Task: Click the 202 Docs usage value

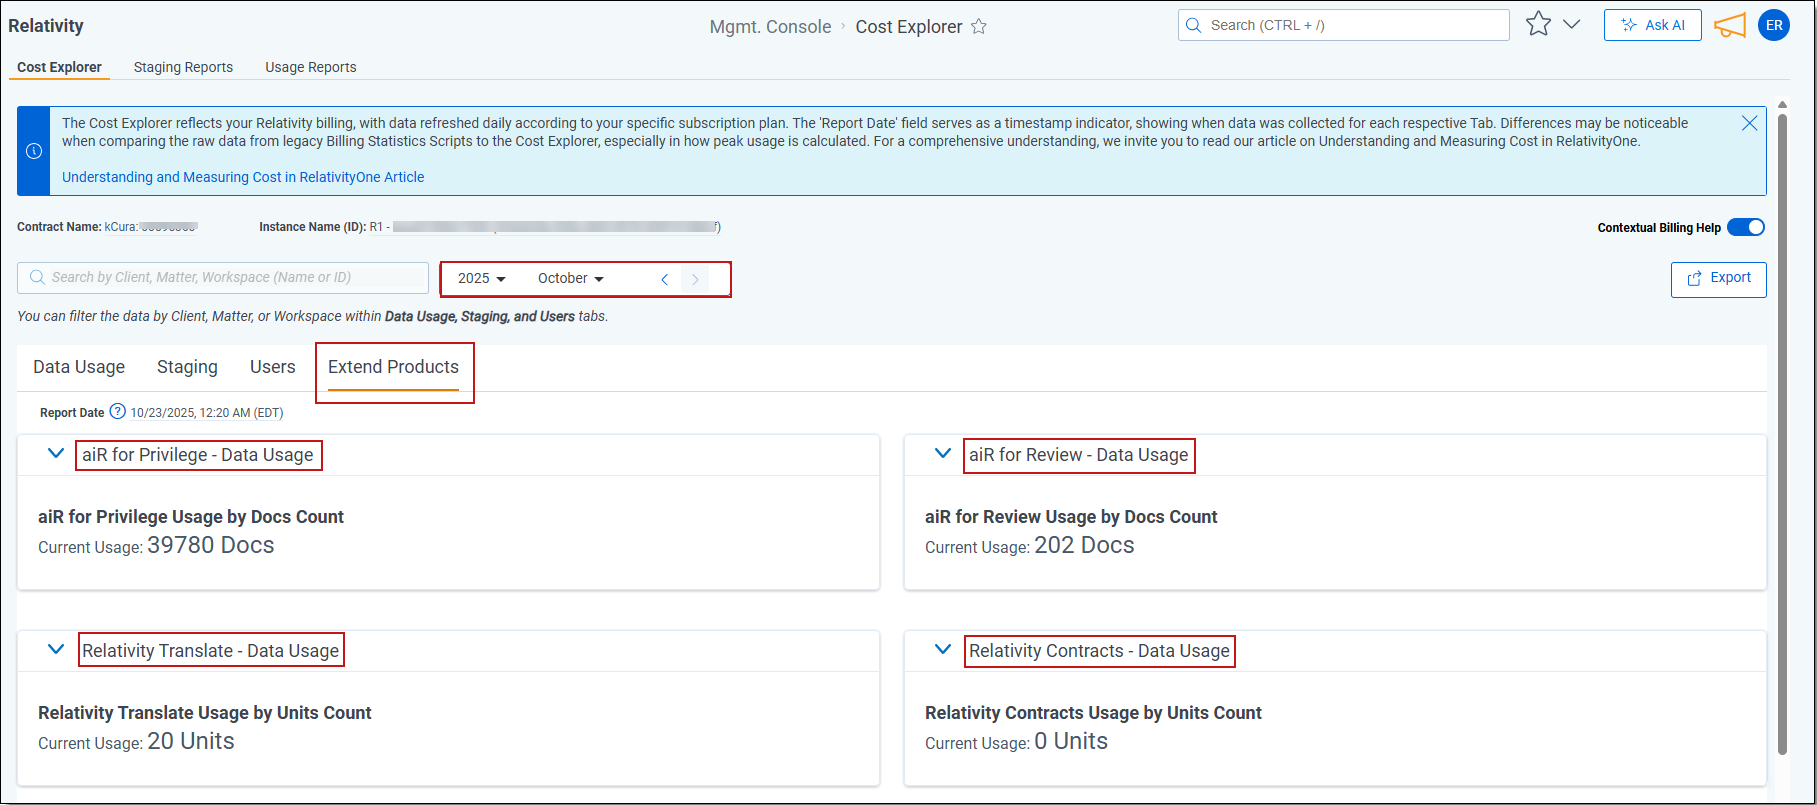Action: (x=1084, y=545)
